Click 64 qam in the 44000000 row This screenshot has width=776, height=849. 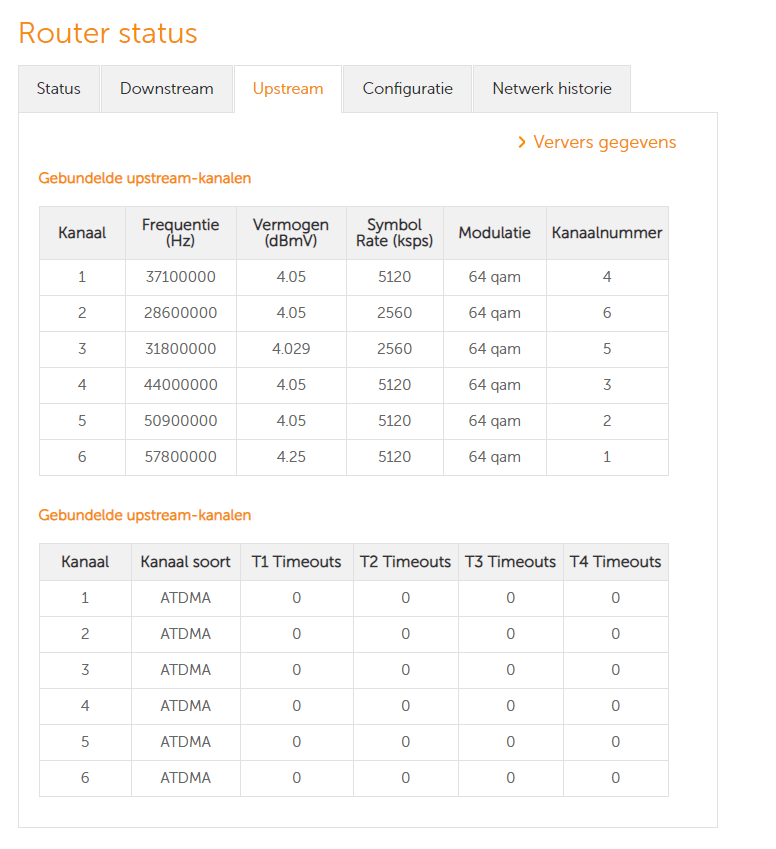494,386
